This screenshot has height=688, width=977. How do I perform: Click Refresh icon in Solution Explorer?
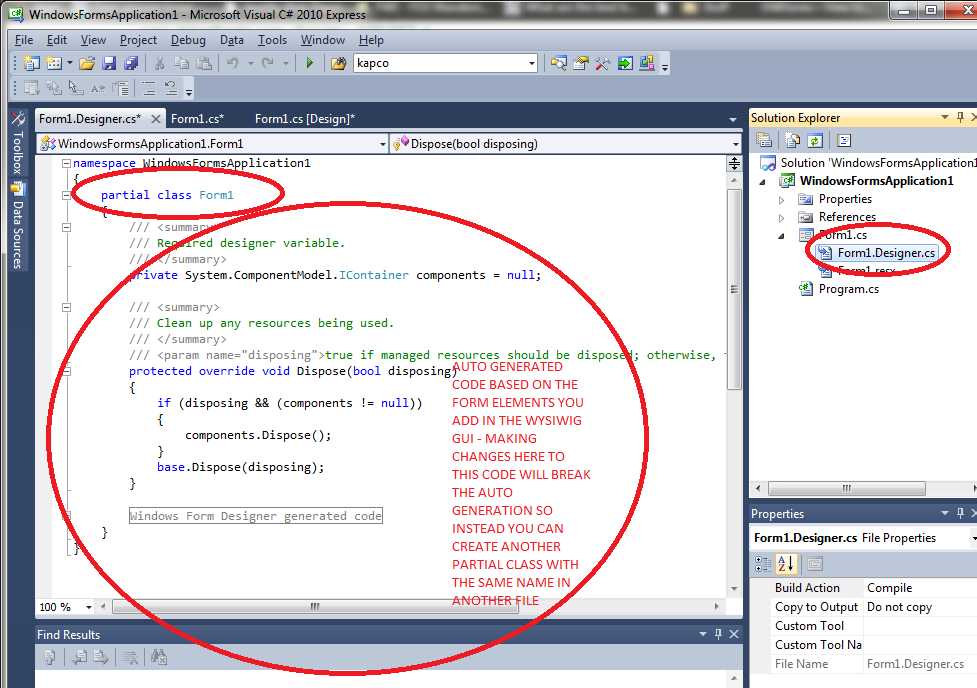[x=815, y=141]
